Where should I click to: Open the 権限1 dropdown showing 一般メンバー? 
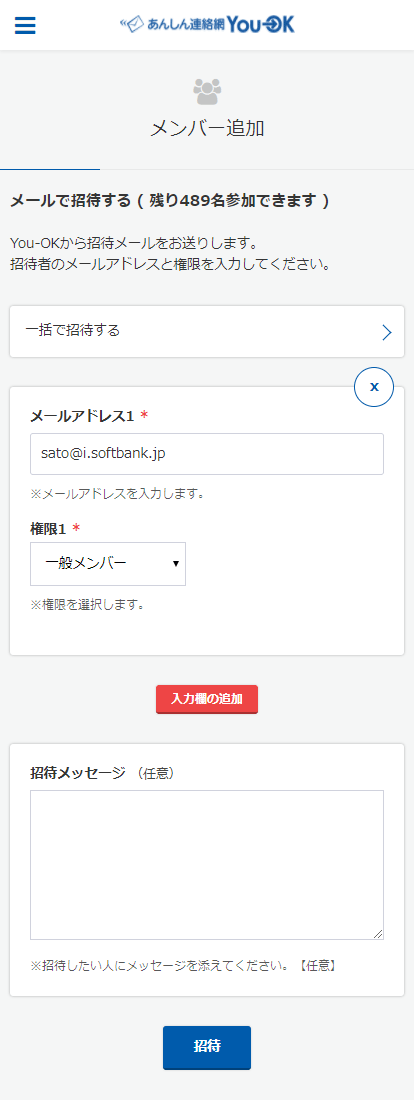[108, 563]
